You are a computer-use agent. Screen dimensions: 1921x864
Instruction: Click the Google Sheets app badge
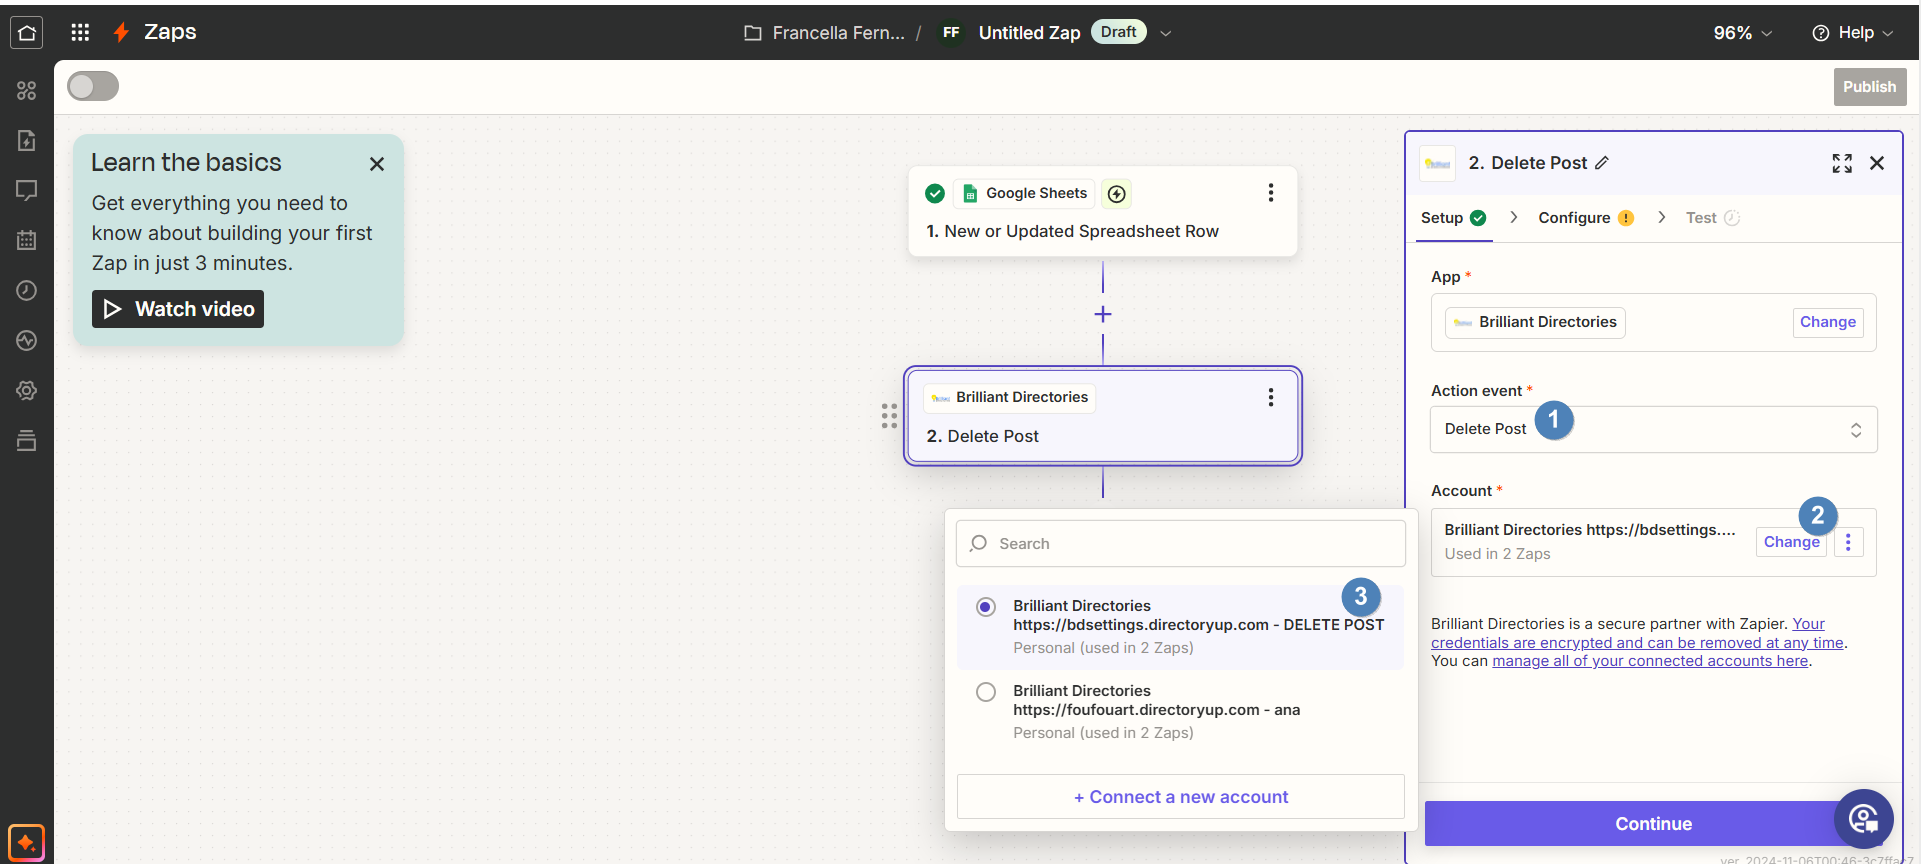(x=1024, y=194)
